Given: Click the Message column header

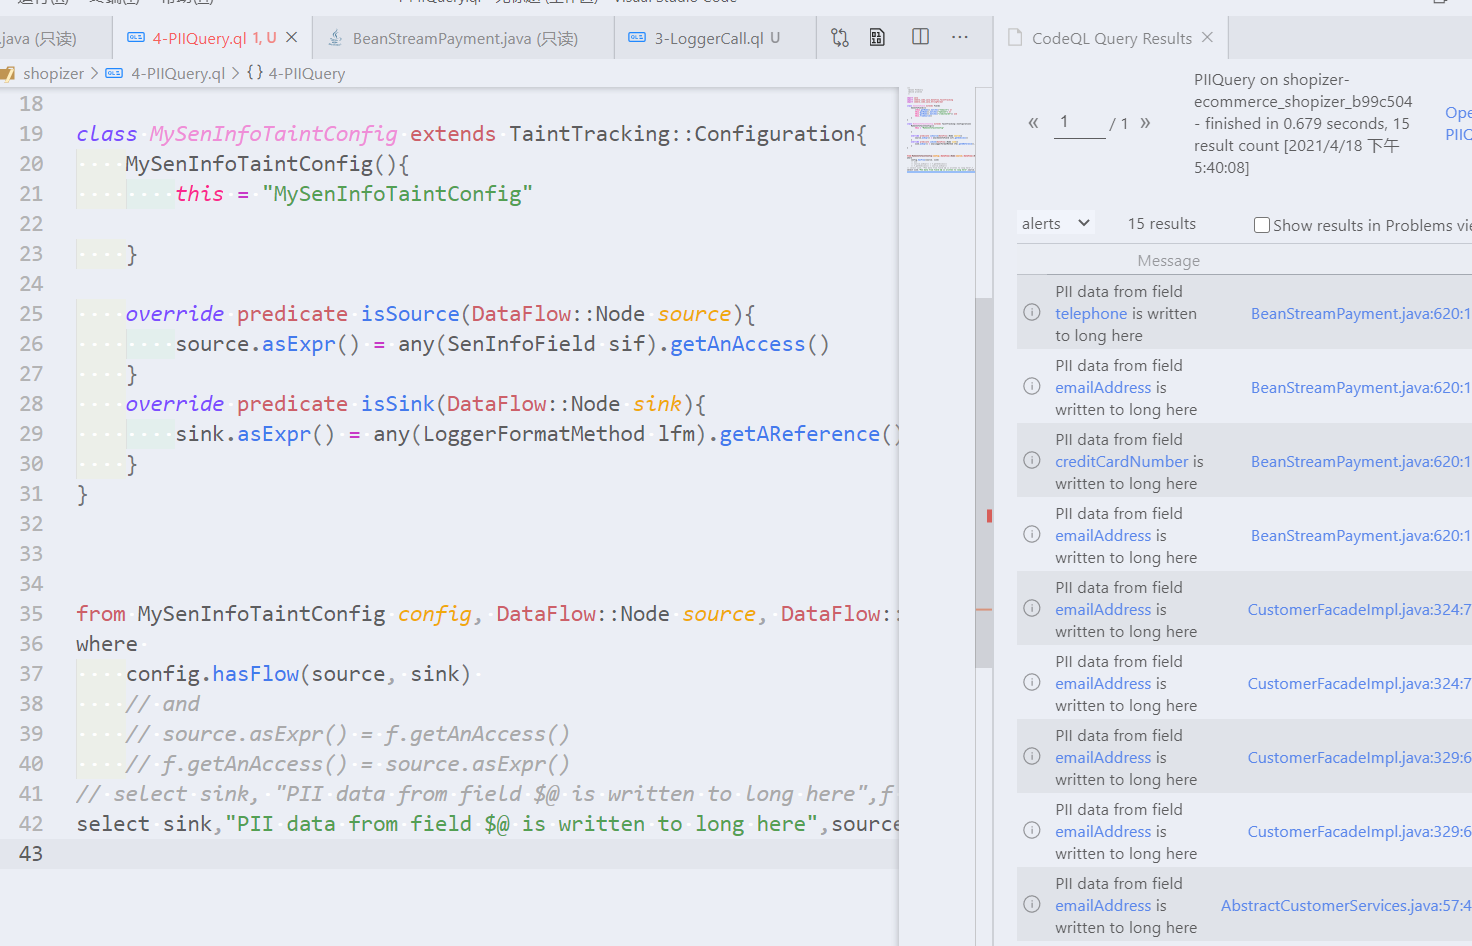Looking at the screenshot, I should (1168, 260).
